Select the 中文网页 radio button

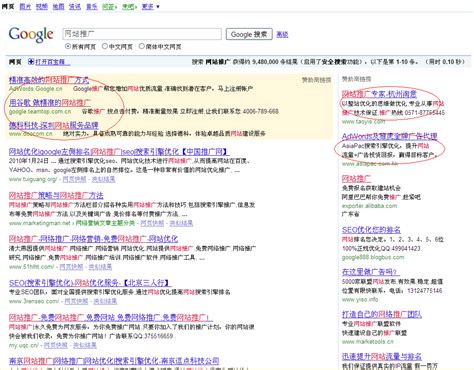point(105,46)
